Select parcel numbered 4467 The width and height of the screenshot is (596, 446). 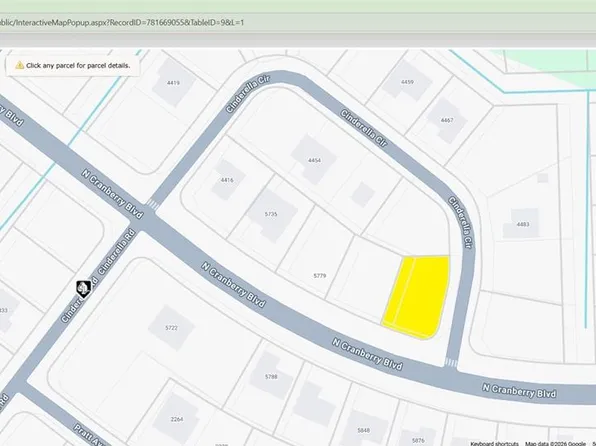tap(447, 120)
